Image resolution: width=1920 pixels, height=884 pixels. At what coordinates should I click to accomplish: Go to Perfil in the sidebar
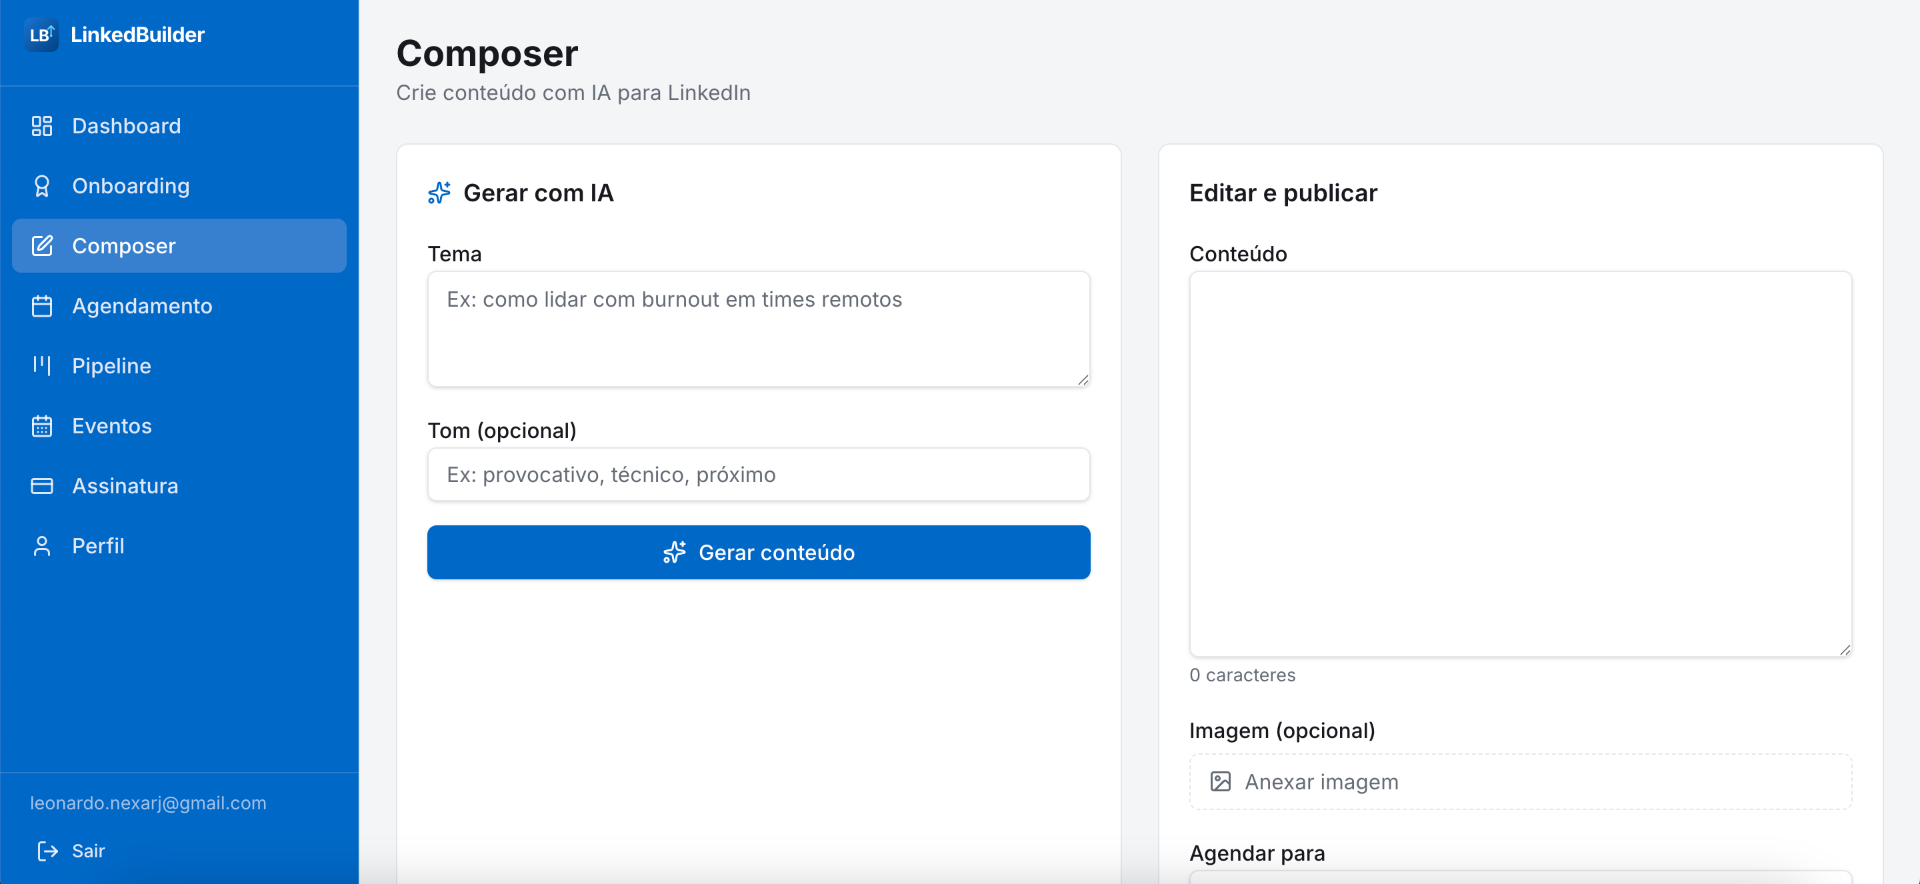[x=179, y=546]
